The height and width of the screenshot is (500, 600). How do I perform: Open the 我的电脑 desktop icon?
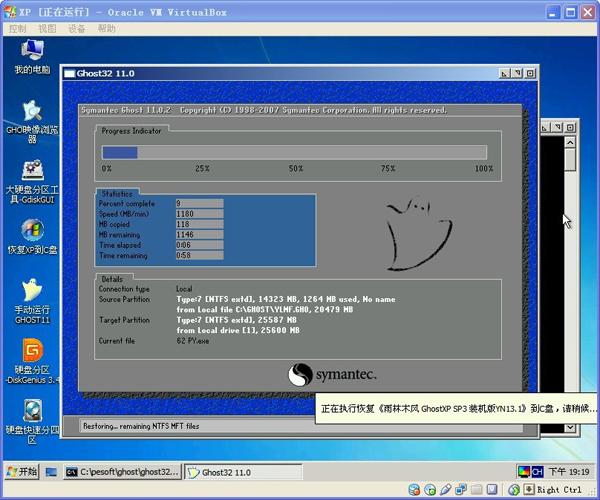[x=32, y=57]
